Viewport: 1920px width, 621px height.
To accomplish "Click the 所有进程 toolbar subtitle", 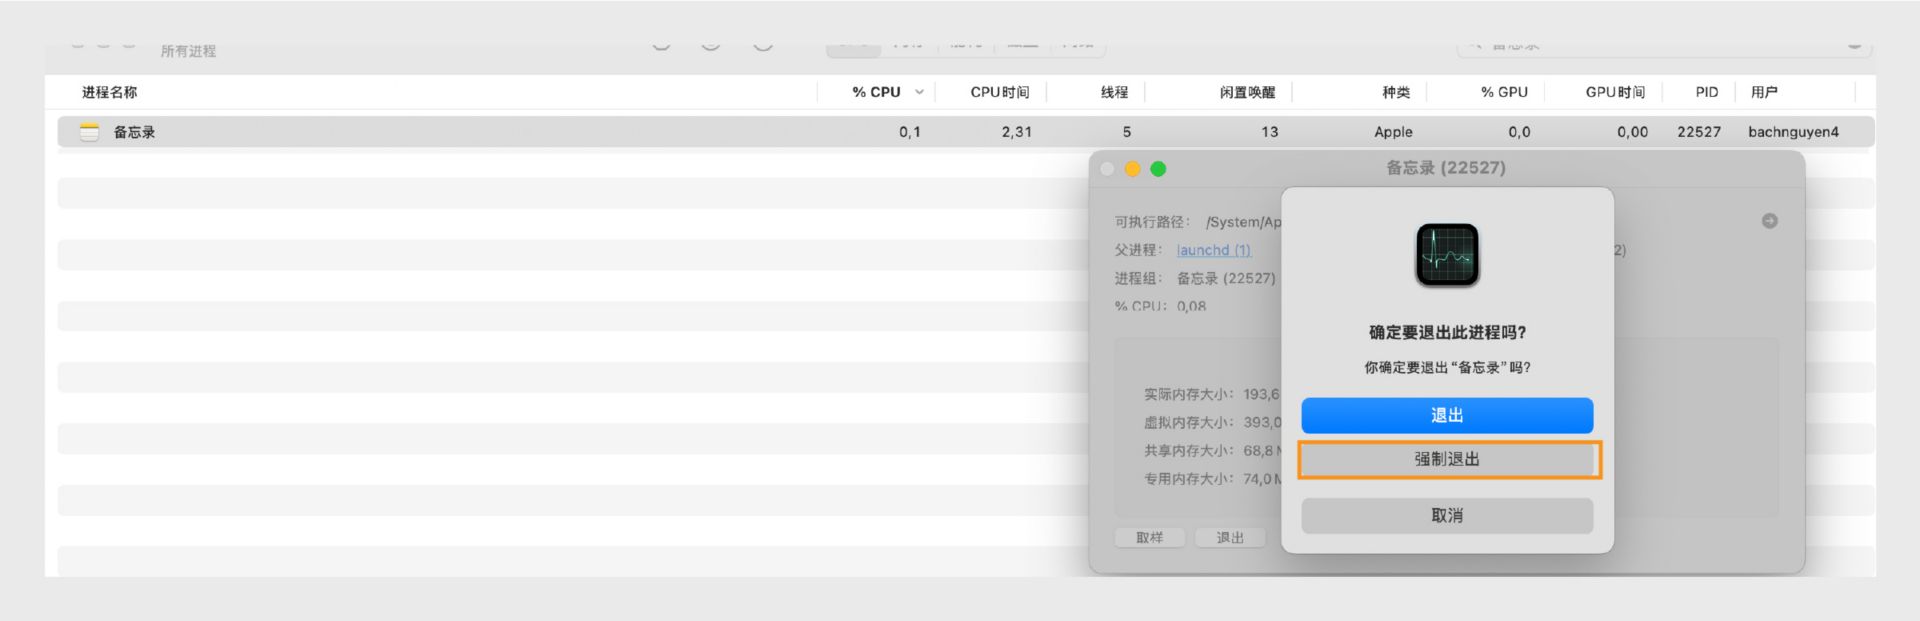I will click(x=188, y=51).
